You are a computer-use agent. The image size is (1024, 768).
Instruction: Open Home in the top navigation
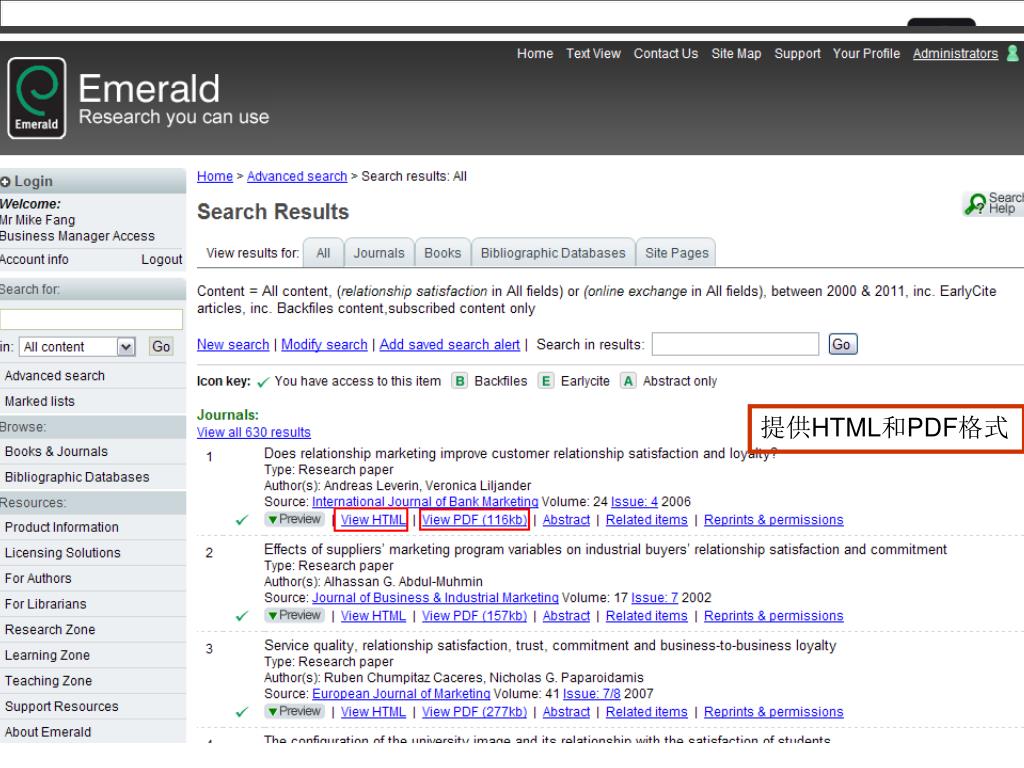pos(535,54)
